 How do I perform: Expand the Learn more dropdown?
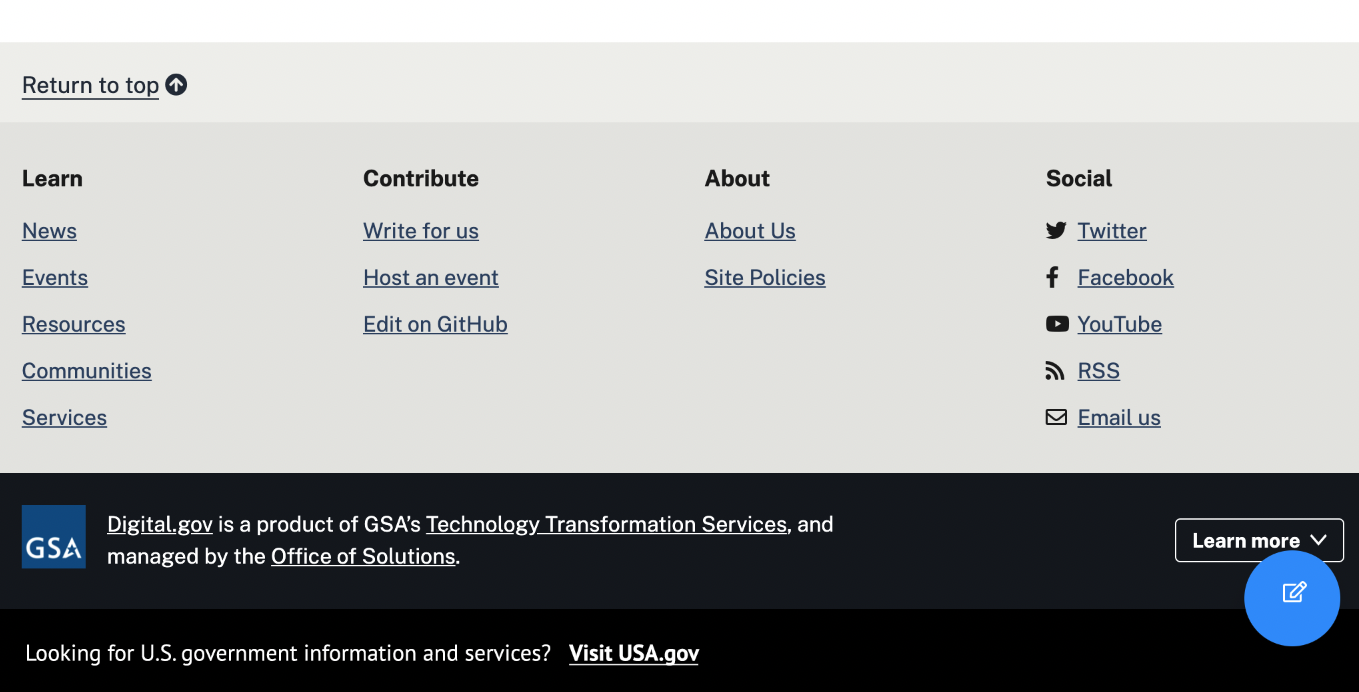click(x=1259, y=540)
